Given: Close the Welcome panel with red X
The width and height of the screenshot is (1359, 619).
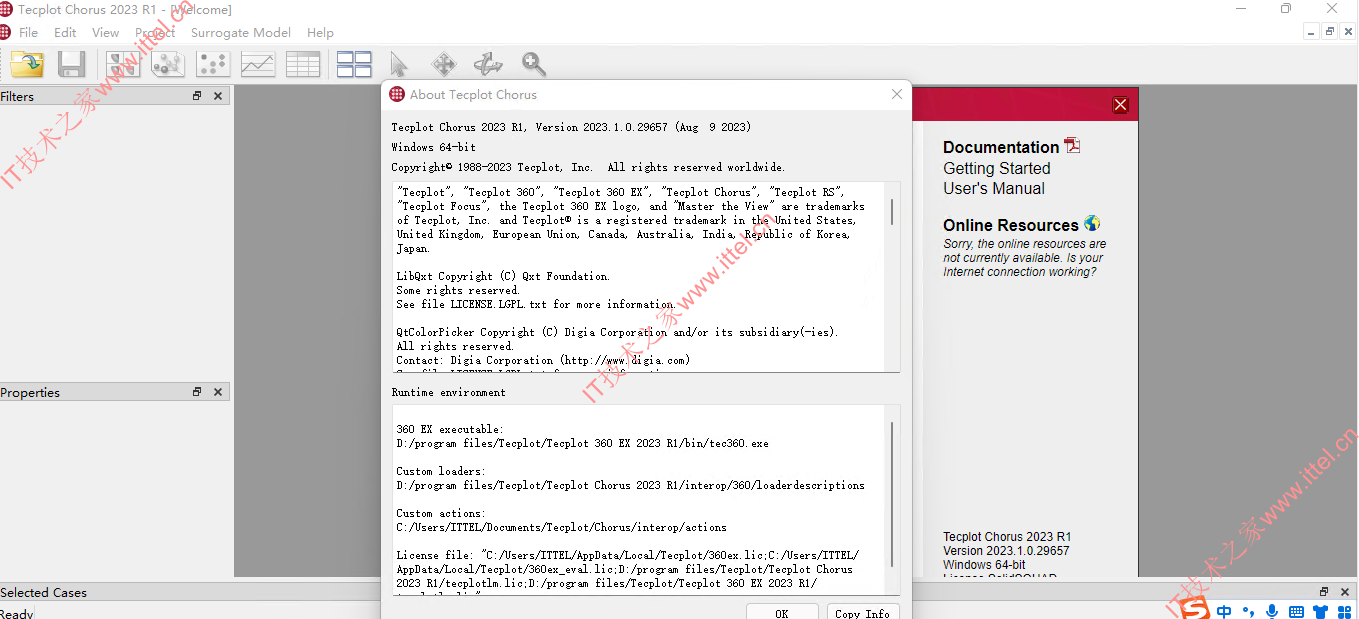Looking at the screenshot, I should [1120, 105].
